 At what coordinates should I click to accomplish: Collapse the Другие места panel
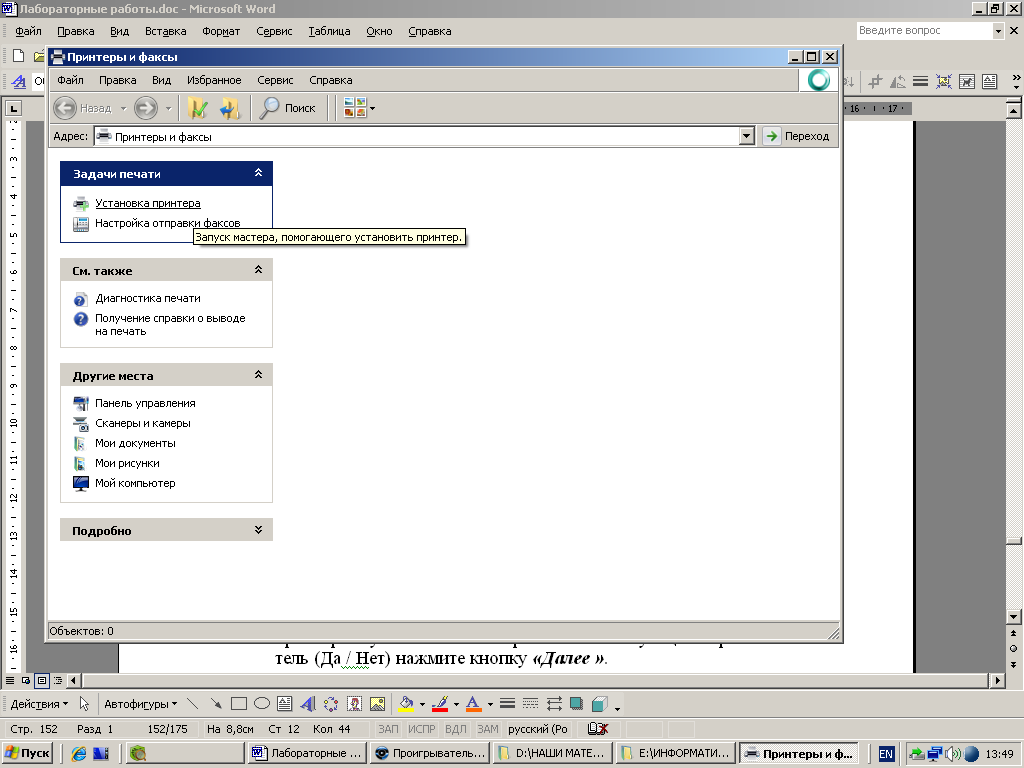tap(259, 375)
